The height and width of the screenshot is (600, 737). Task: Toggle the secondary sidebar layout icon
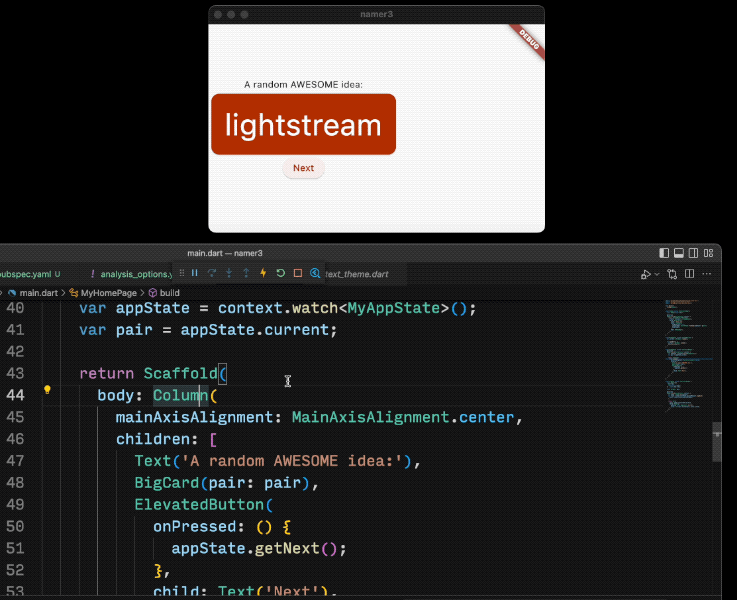tap(693, 253)
